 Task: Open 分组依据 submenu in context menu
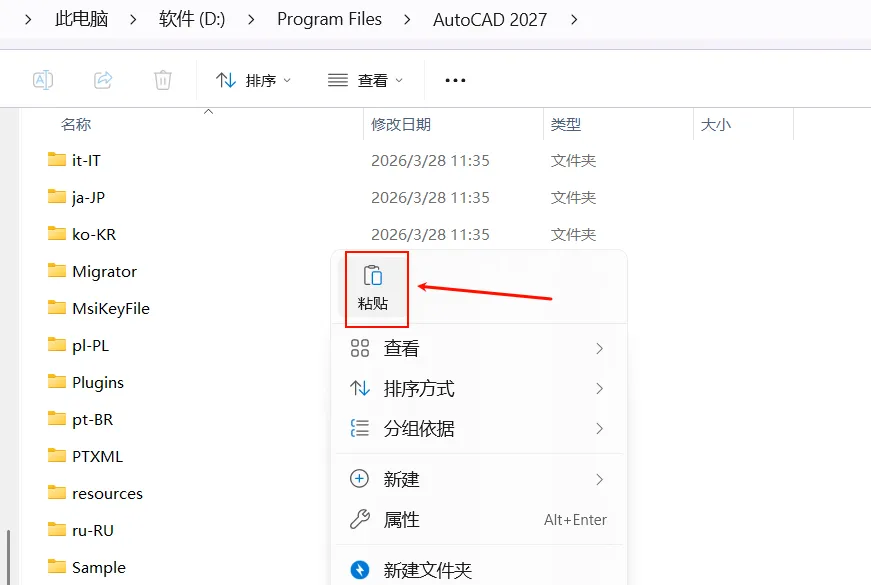point(479,428)
